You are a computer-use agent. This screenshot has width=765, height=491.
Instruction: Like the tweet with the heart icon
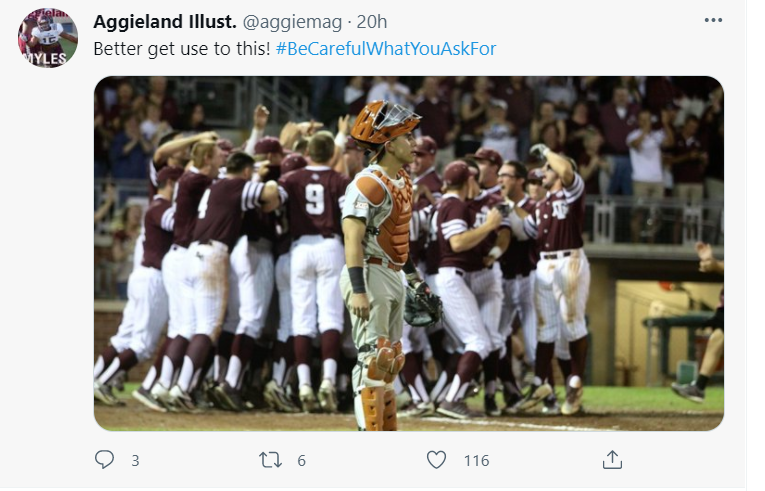click(437, 460)
